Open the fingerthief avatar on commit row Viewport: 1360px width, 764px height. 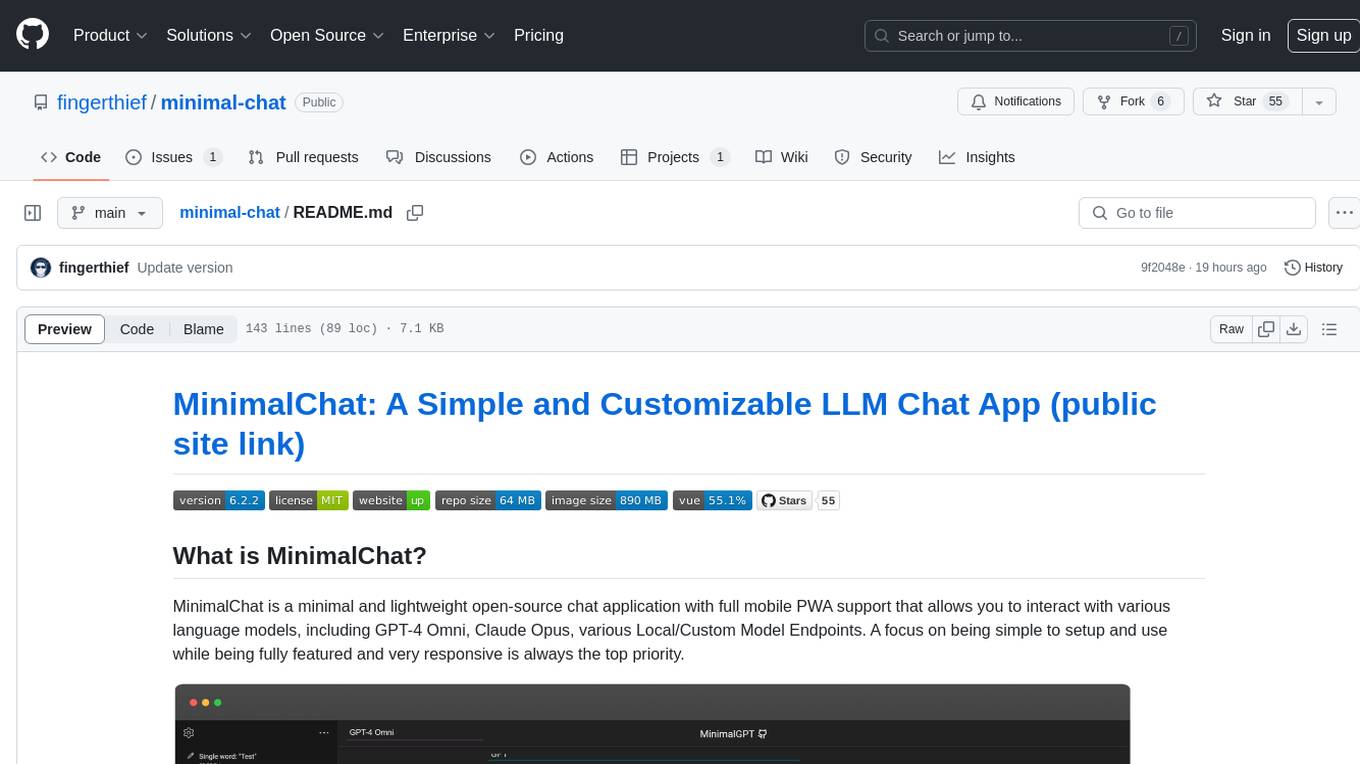41,268
